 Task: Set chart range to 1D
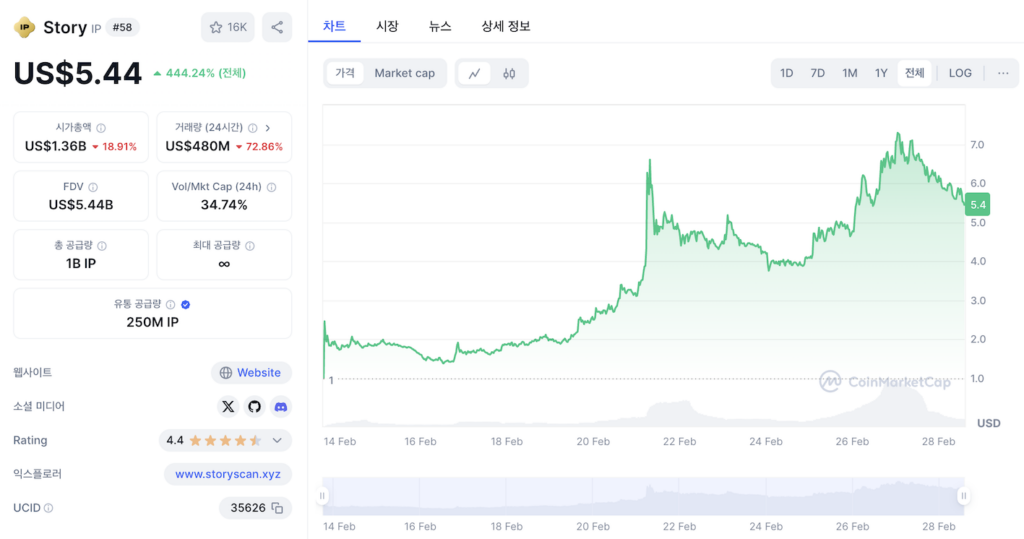pyautogui.click(x=786, y=73)
